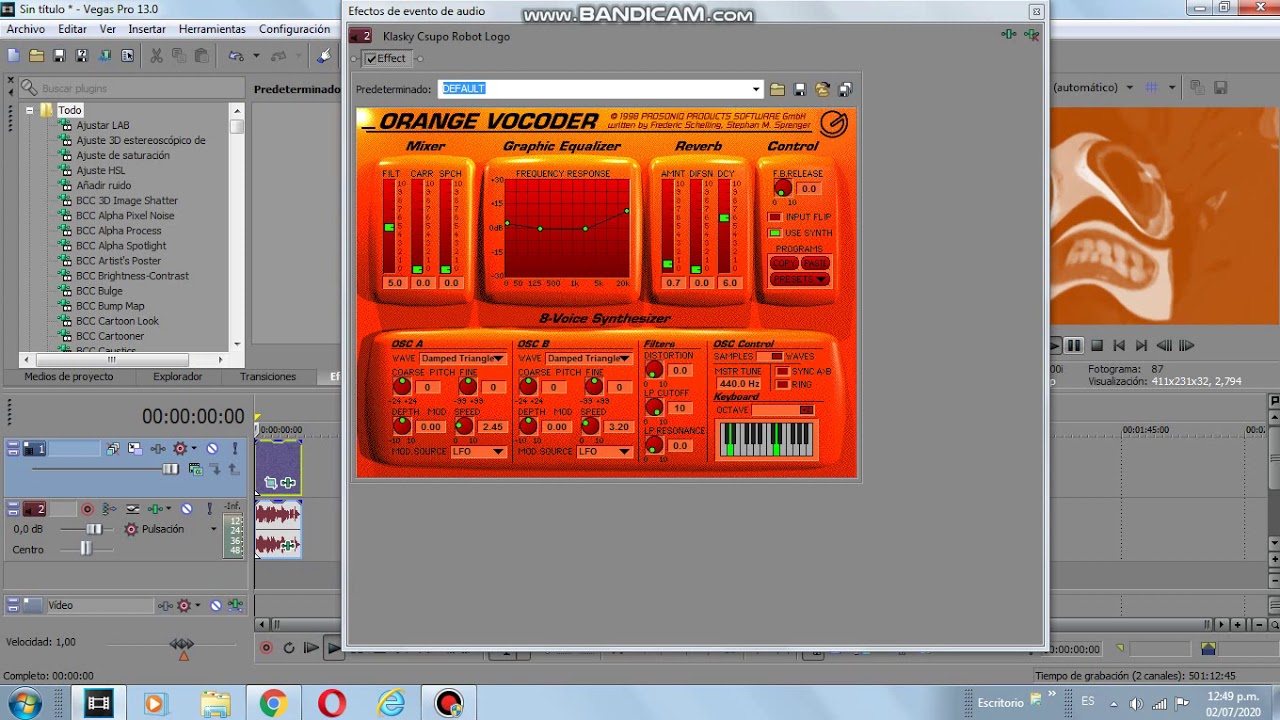Open the Undo history dropdown arrow
The image size is (1280, 720).
click(256, 56)
